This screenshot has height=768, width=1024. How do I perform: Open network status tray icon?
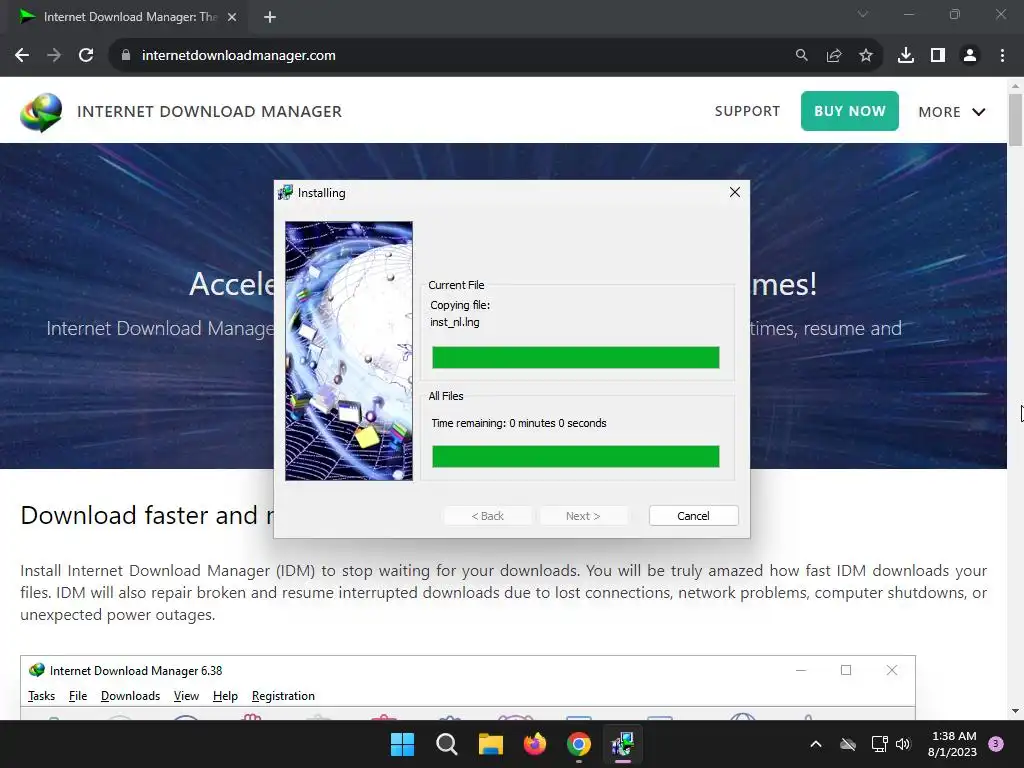pyautogui.click(x=879, y=744)
